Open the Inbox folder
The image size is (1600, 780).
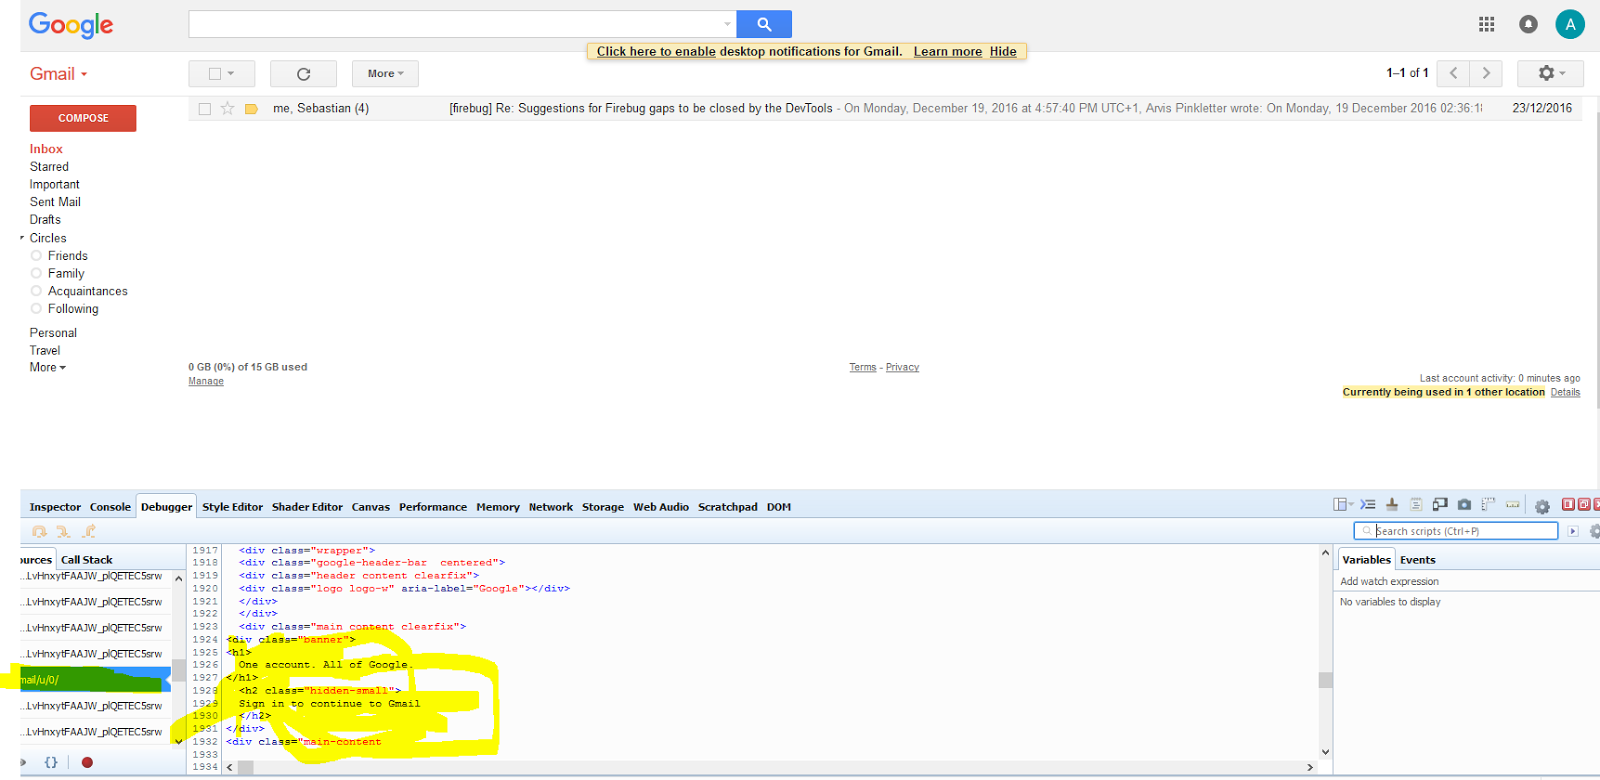coord(46,149)
